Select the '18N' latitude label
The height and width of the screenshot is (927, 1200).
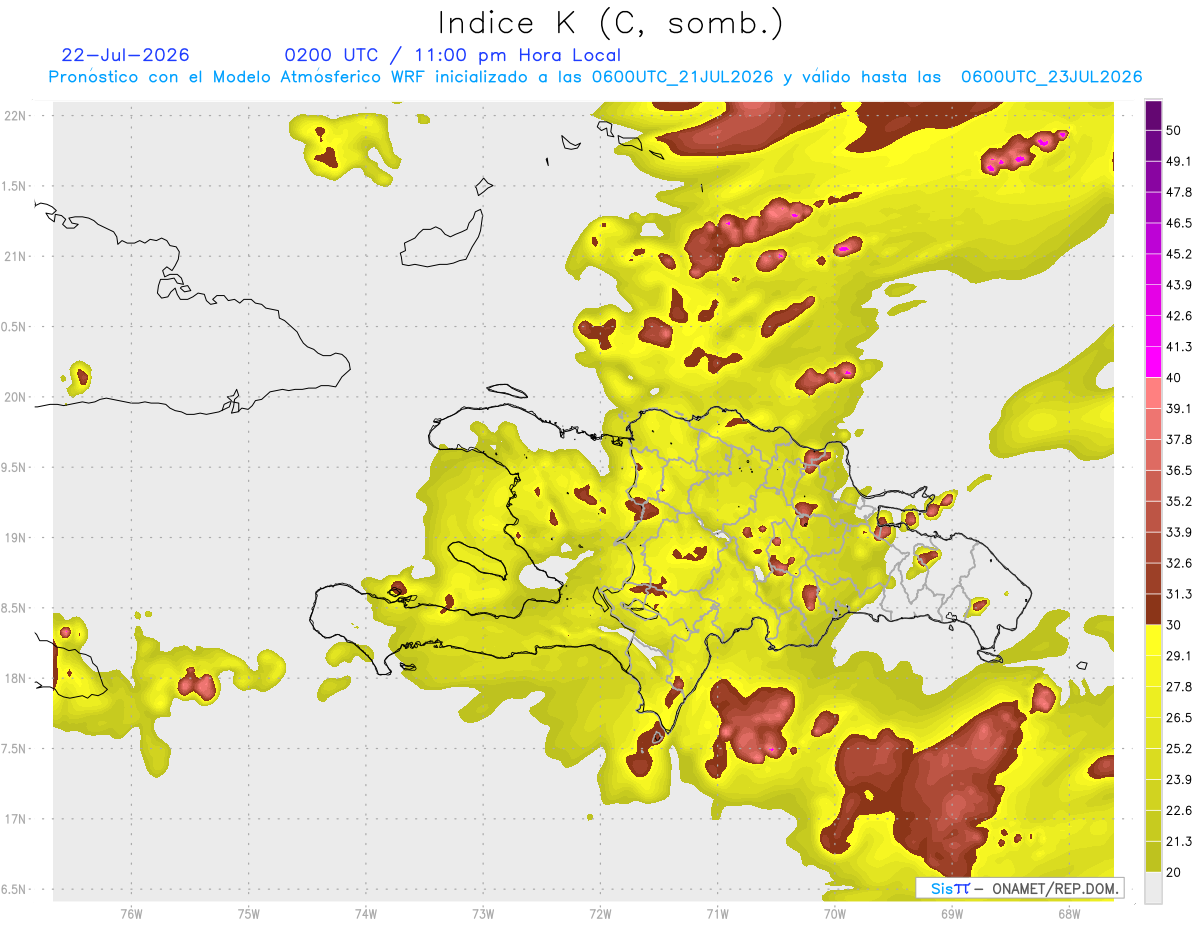point(15,678)
